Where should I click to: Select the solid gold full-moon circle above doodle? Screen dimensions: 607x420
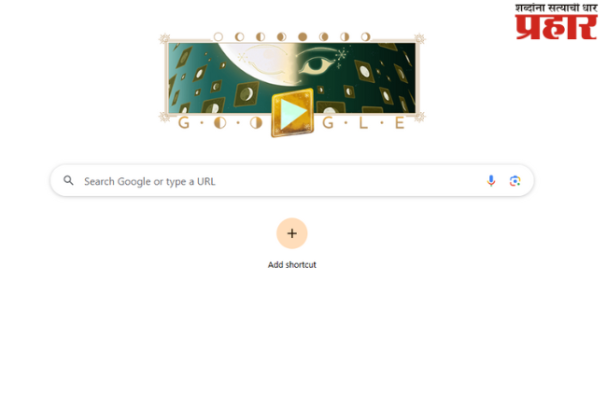(x=303, y=37)
